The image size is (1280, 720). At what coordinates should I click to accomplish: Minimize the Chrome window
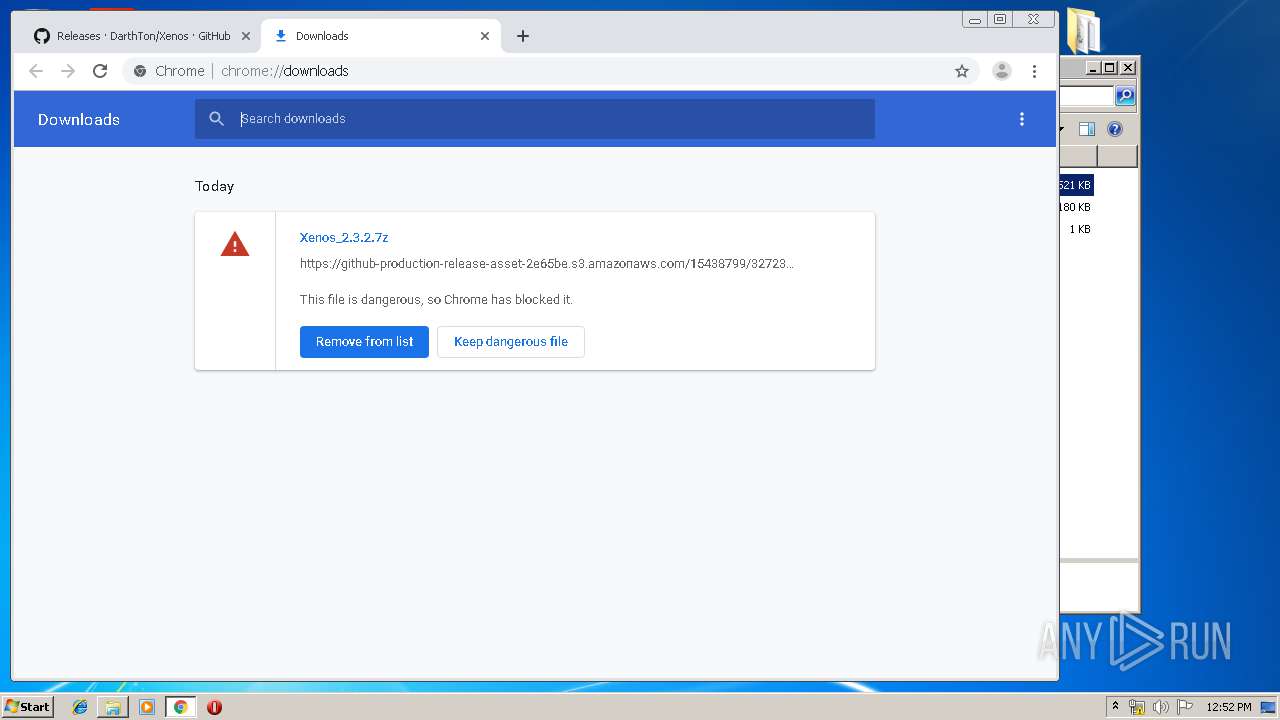click(975, 19)
